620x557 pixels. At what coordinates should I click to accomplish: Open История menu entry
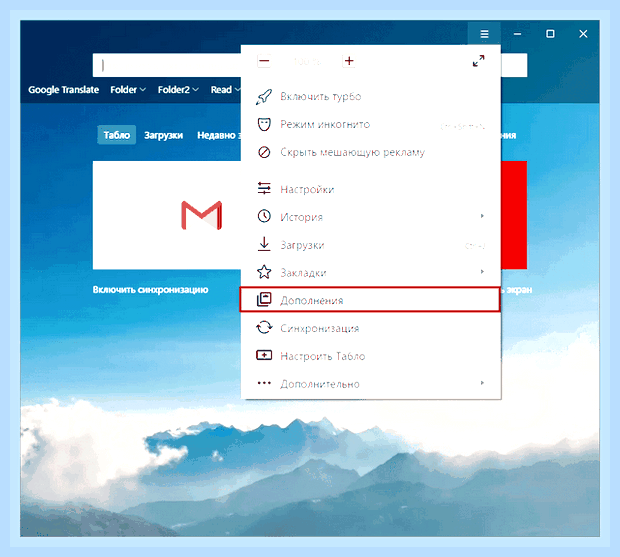pyautogui.click(x=370, y=217)
